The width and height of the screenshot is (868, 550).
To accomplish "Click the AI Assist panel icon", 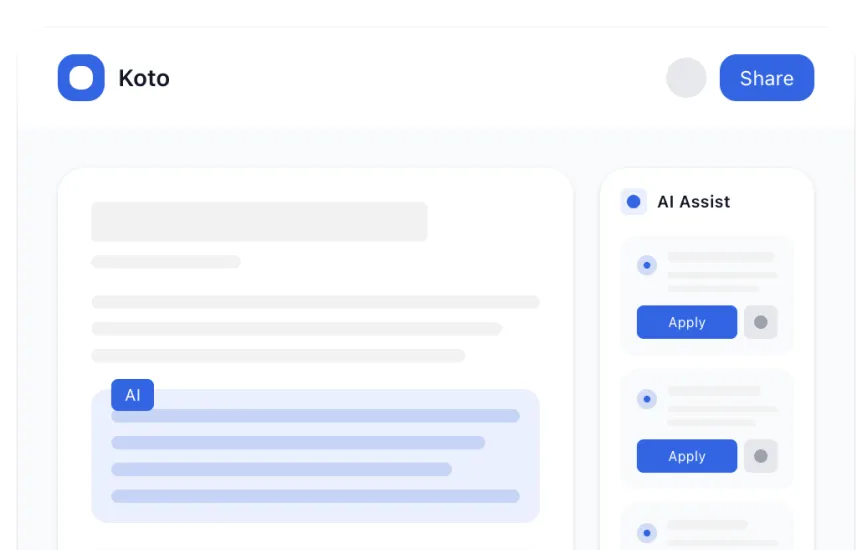I will click(633, 202).
